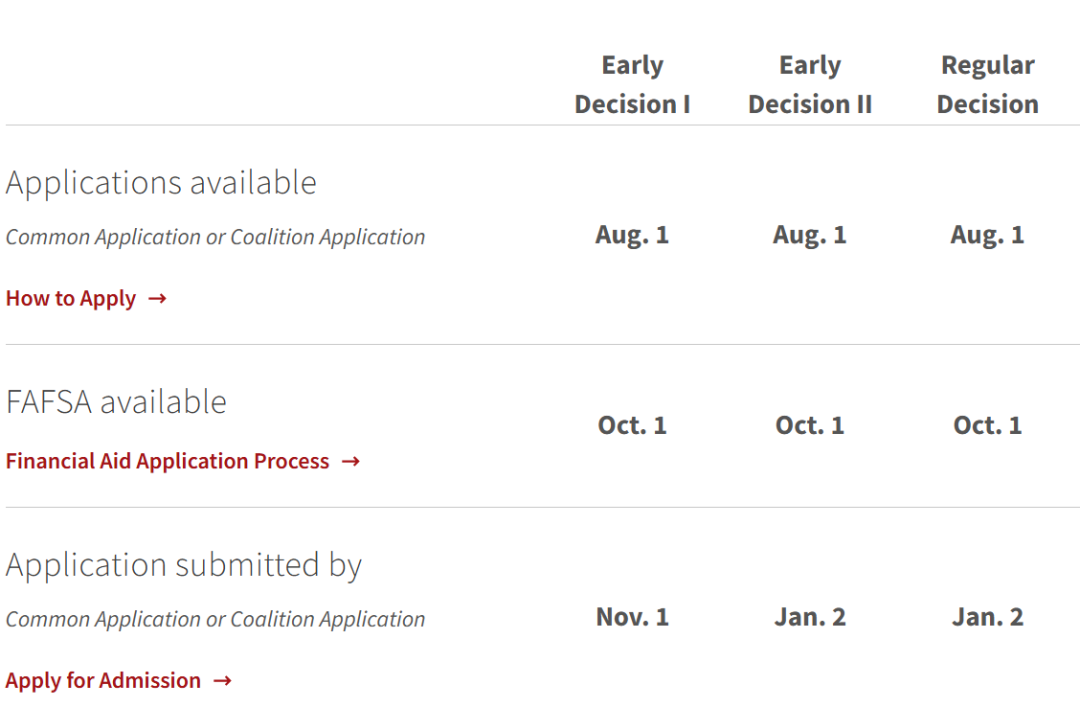Click the arrow next to How to Apply

158,298
